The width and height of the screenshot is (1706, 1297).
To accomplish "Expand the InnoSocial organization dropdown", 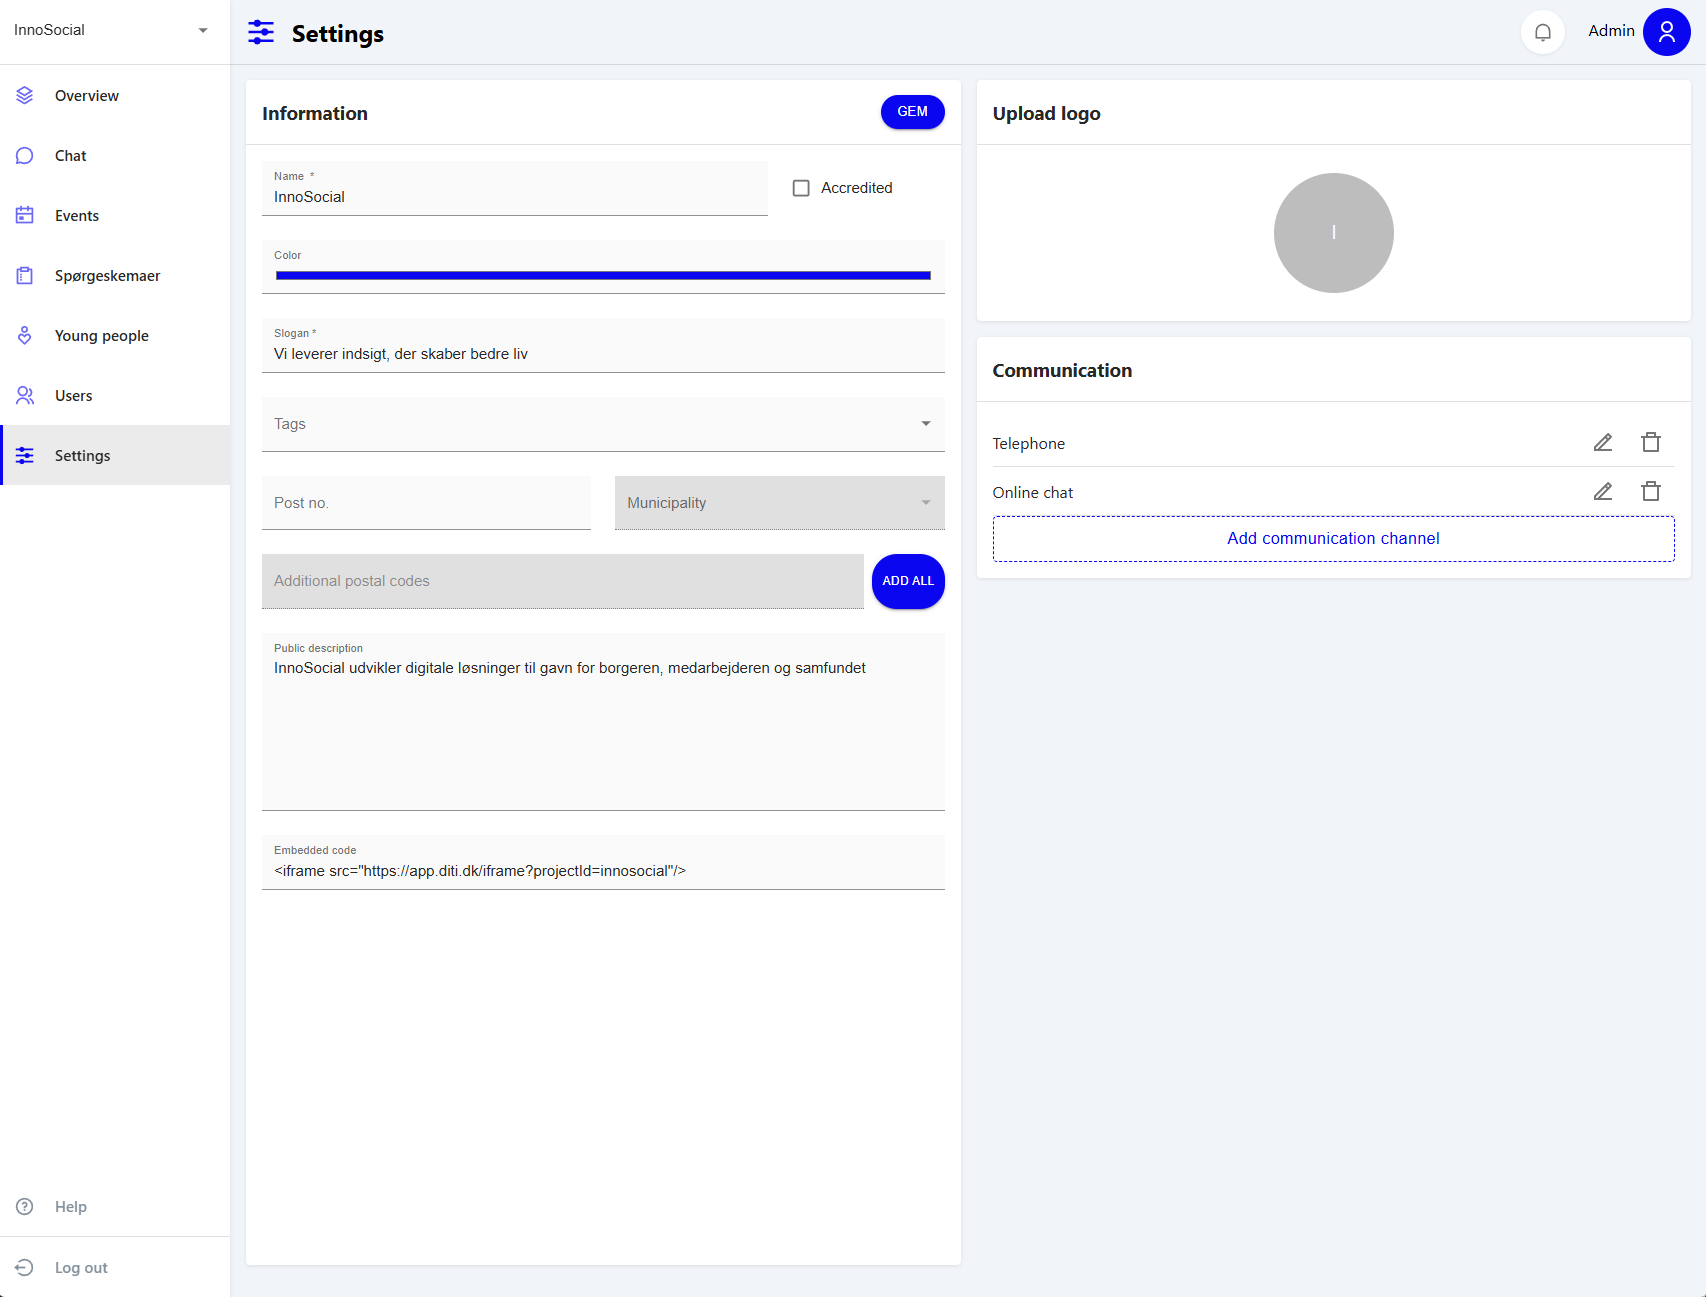I will [115, 30].
